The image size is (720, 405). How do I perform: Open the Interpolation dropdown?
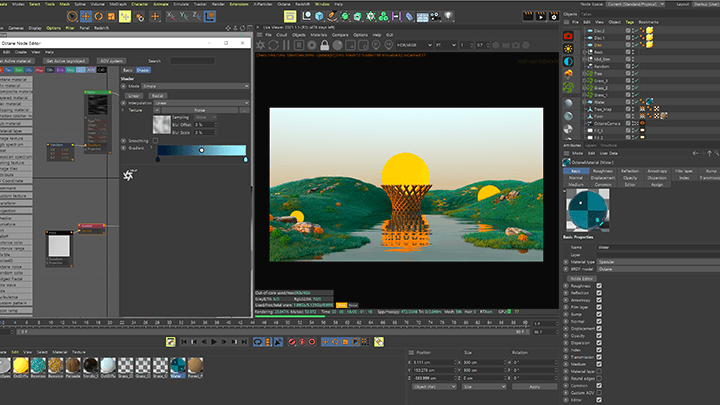pyautogui.click(x=202, y=103)
